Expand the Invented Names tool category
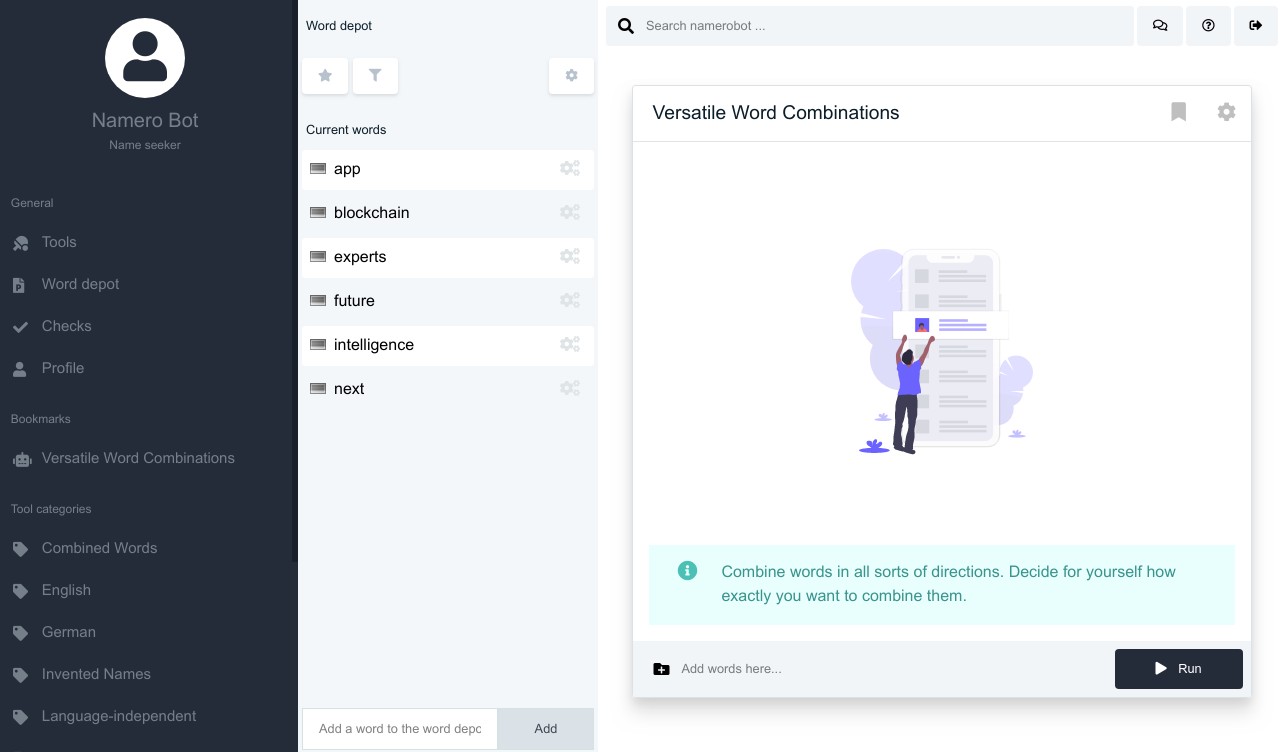The height and width of the screenshot is (752, 1286). click(96, 674)
